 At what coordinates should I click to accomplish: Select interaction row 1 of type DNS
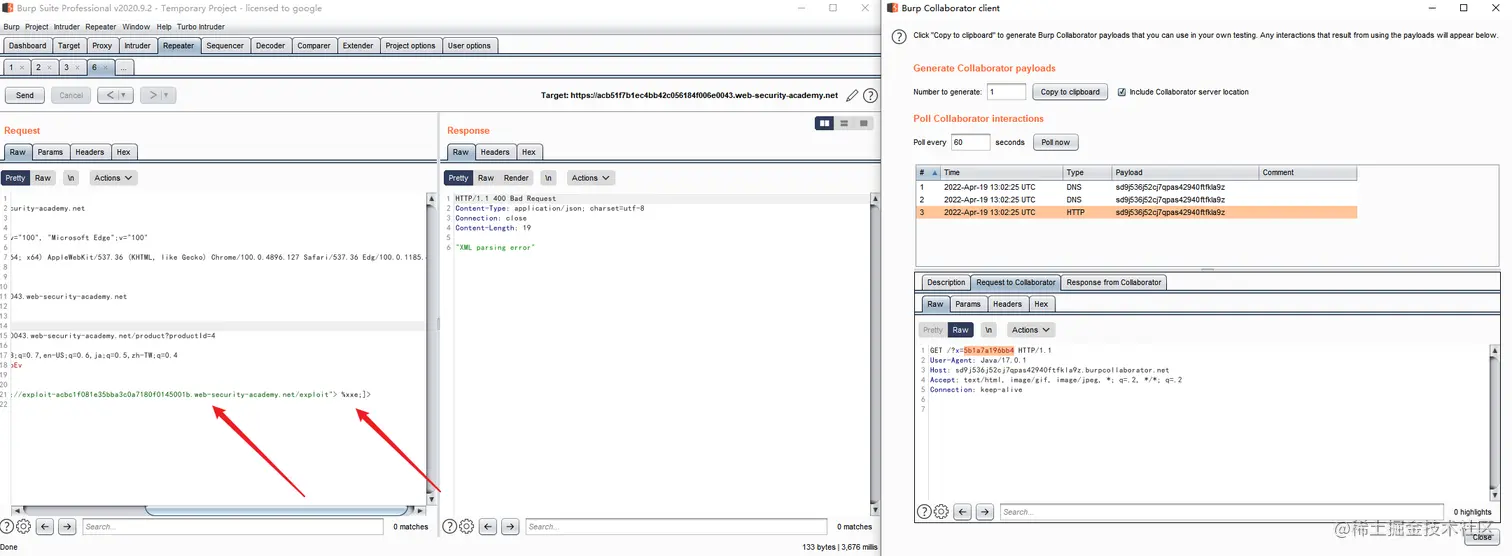[x=1138, y=186]
